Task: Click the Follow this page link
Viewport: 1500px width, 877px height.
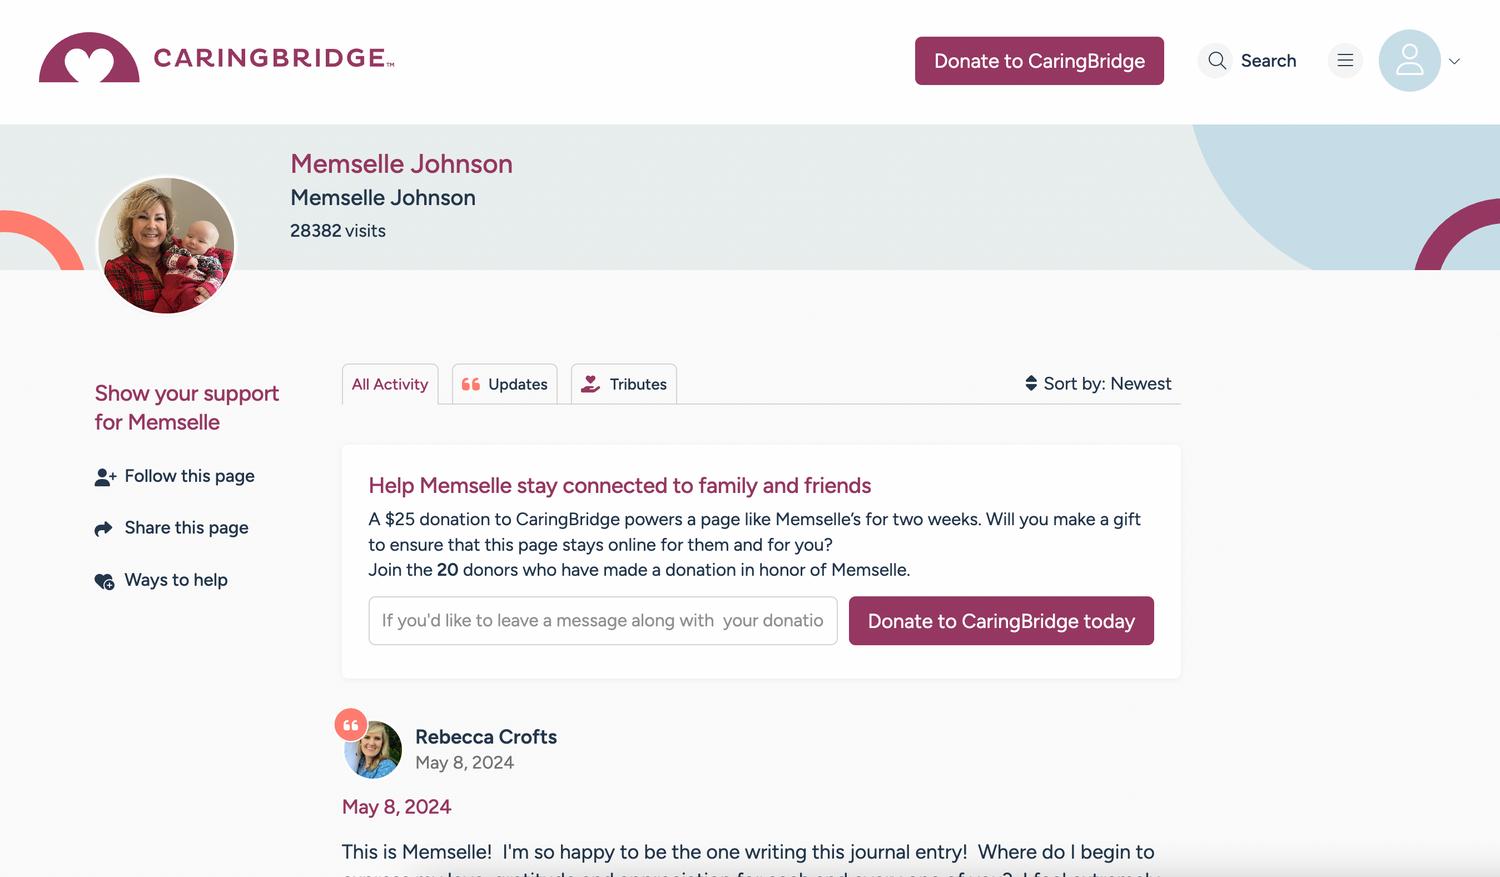Action: [x=189, y=476]
